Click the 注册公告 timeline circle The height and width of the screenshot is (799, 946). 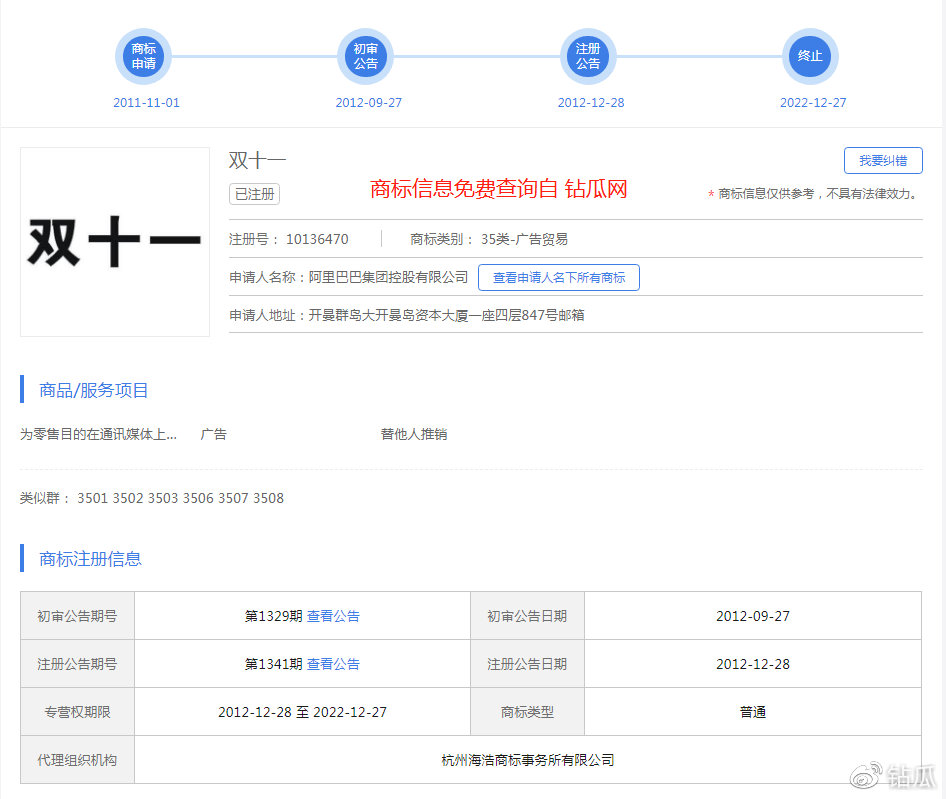click(x=588, y=56)
